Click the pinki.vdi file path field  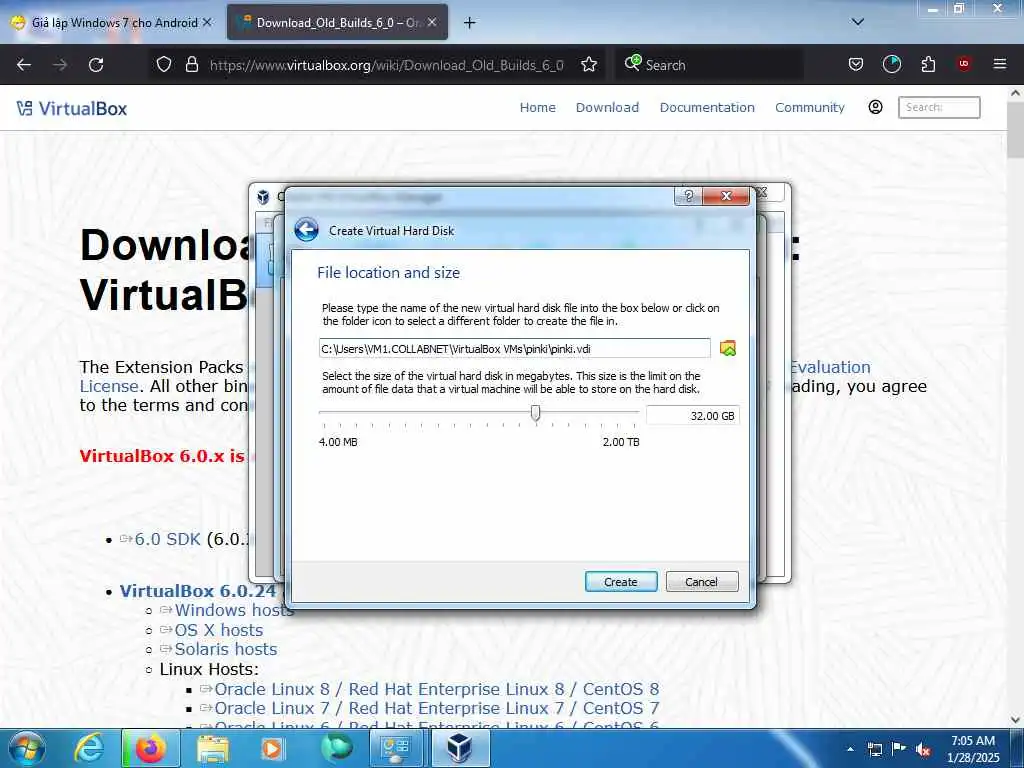point(515,348)
